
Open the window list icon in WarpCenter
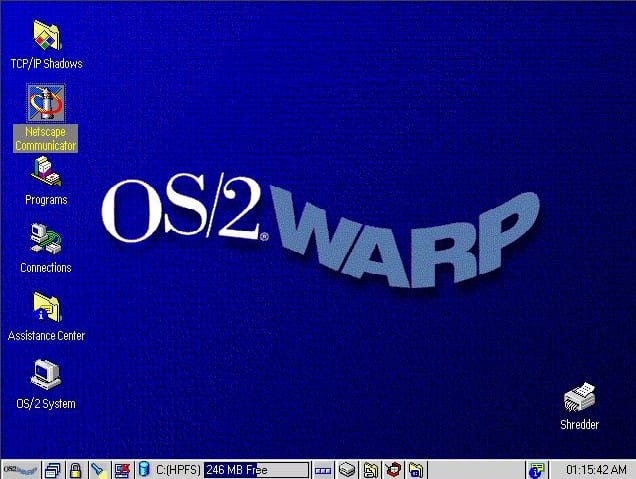pyautogui.click(x=53, y=470)
